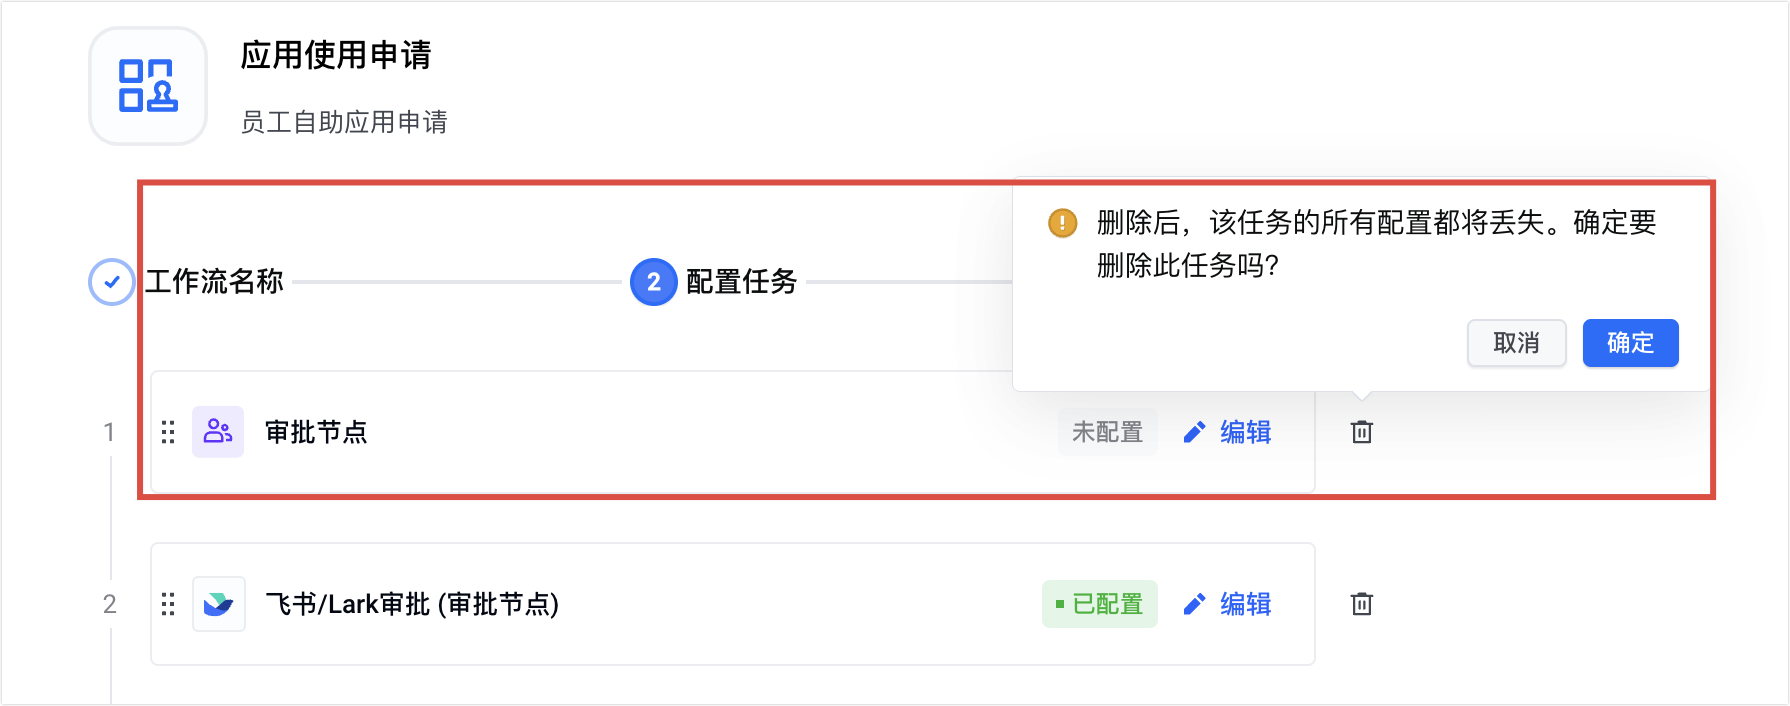Click the warning icon in delete popup
The height and width of the screenshot is (706, 1790).
(x=1062, y=222)
